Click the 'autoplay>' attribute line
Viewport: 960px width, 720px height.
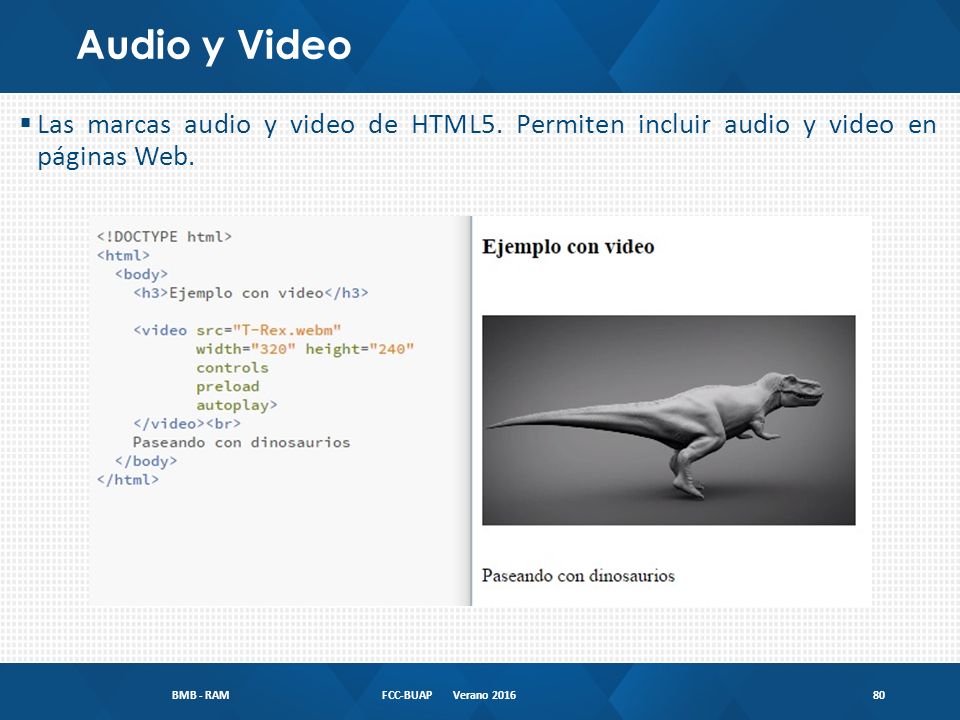point(237,405)
